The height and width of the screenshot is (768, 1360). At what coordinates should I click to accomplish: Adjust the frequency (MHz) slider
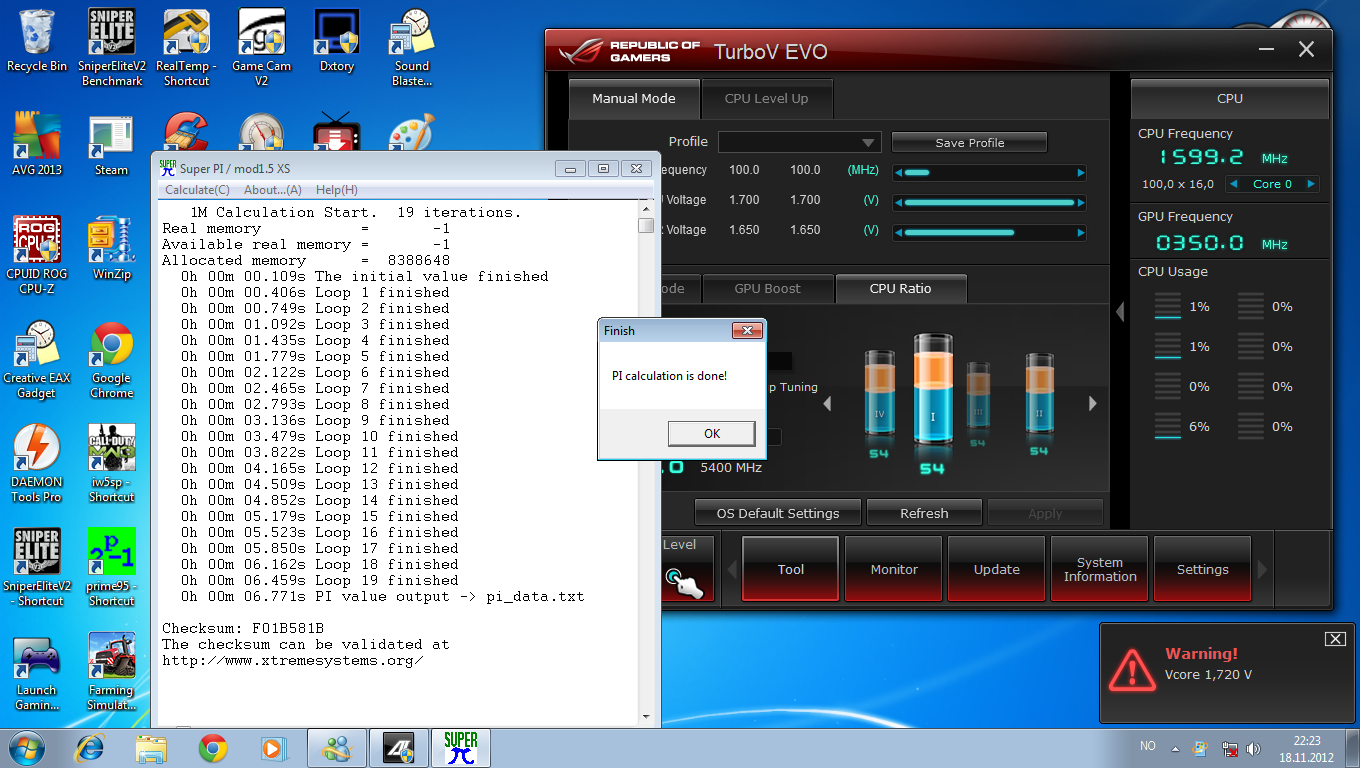[x=989, y=172]
